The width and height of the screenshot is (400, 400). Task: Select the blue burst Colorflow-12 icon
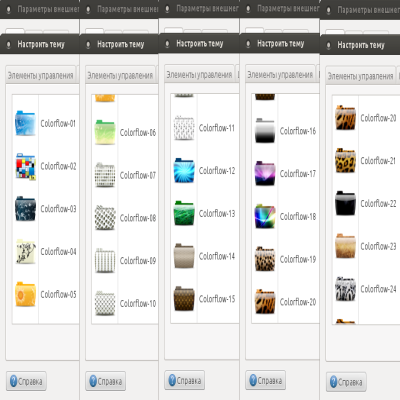pyautogui.click(x=184, y=170)
